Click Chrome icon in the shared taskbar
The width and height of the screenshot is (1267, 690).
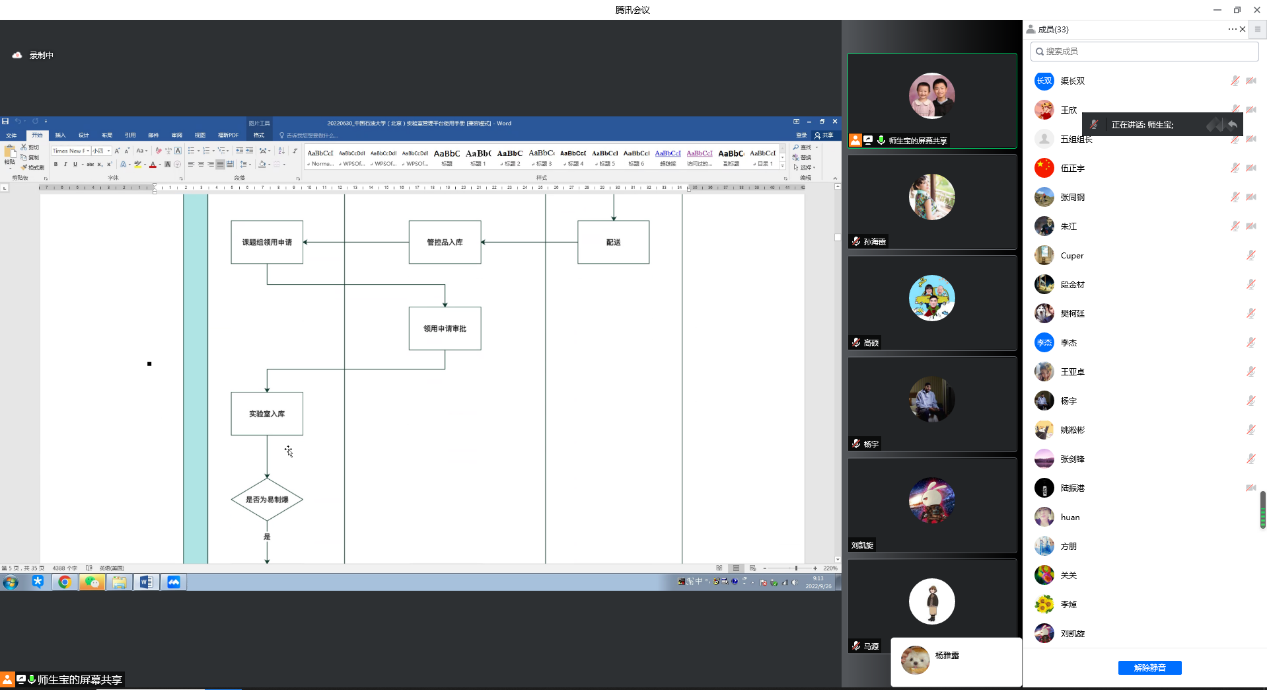tap(65, 582)
